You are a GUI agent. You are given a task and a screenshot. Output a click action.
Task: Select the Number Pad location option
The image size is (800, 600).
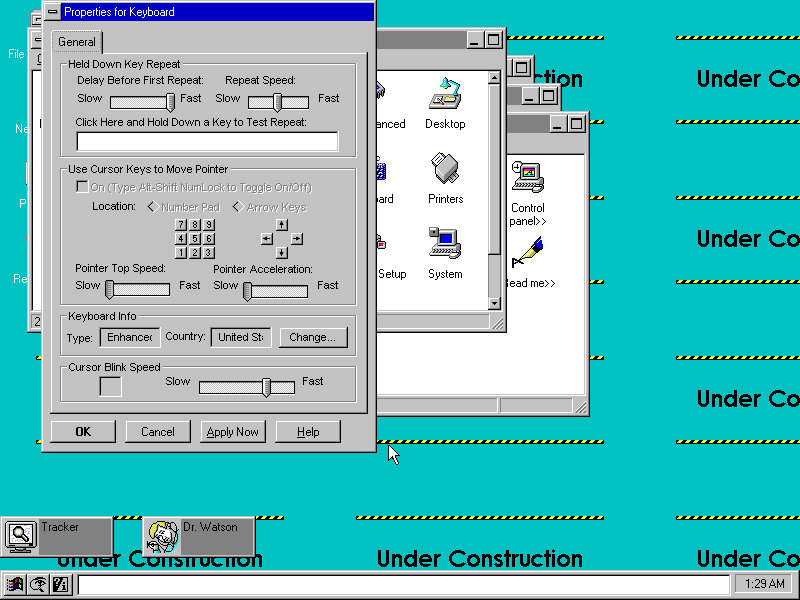coord(152,207)
